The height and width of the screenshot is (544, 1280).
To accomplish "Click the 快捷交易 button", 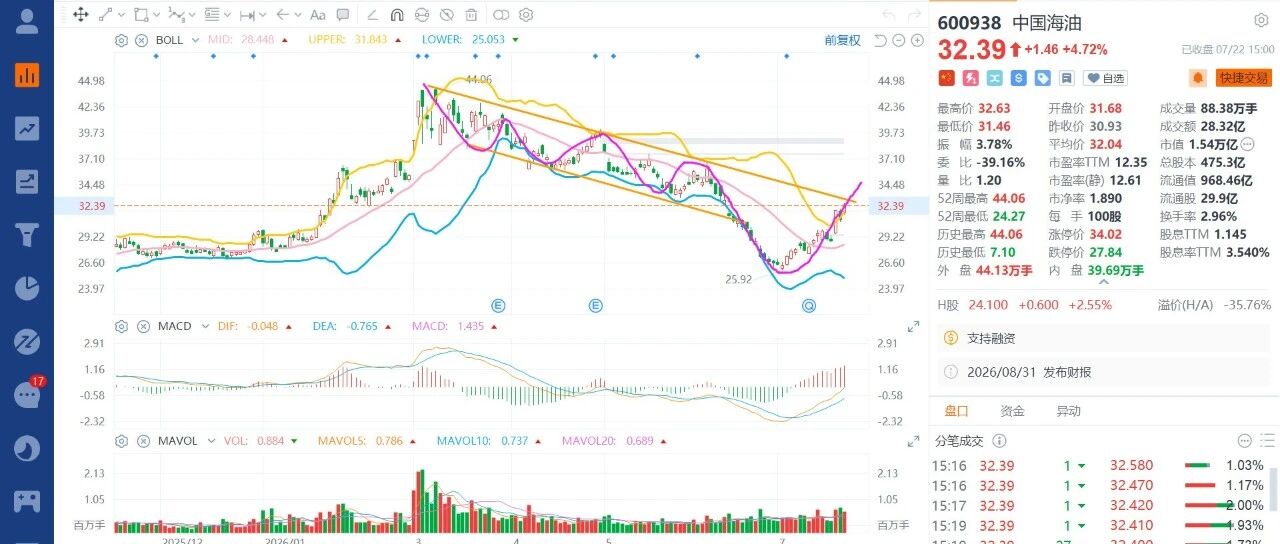I will tap(1244, 78).
